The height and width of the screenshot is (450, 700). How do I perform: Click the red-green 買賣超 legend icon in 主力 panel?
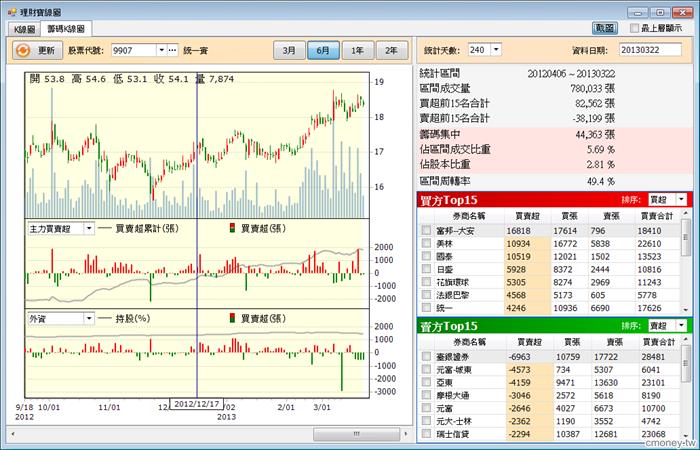(x=232, y=229)
